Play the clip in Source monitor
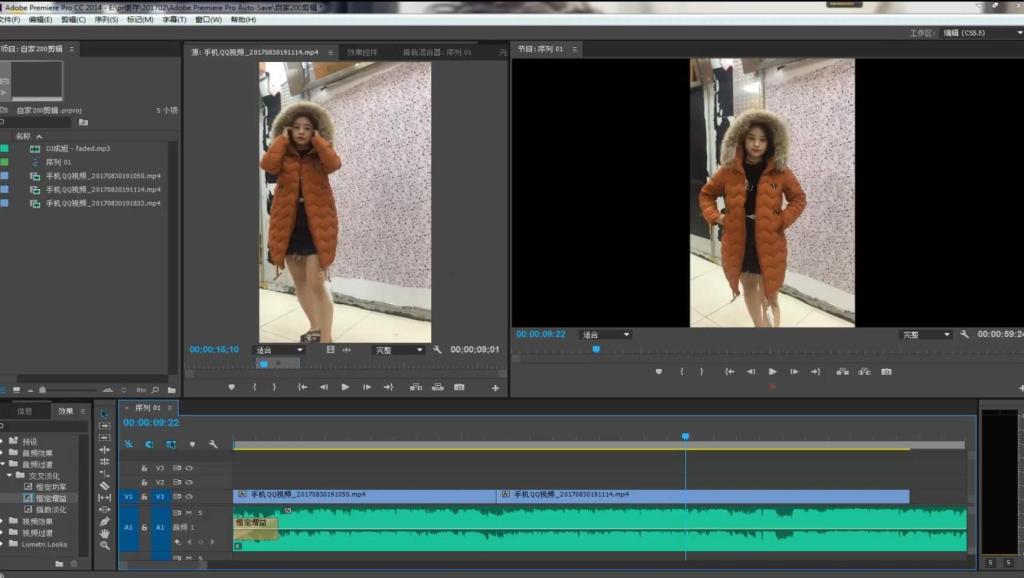Image resolution: width=1024 pixels, height=578 pixels. [x=345, y=387]
